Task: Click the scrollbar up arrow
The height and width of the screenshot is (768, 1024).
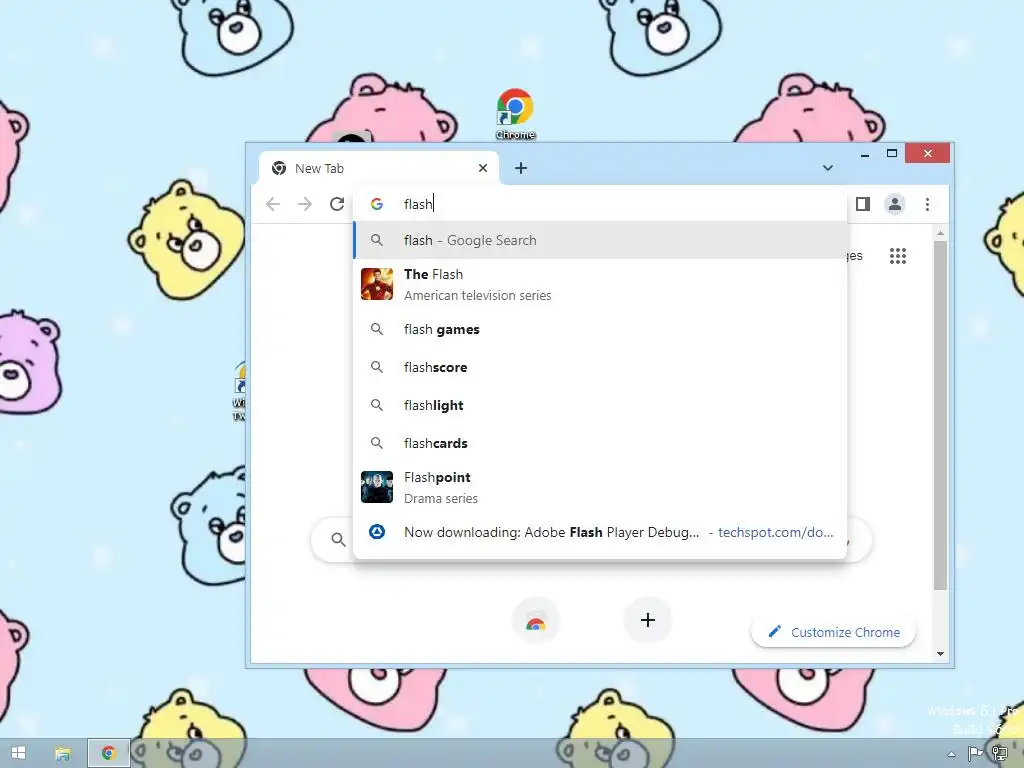Action: pos(940,233)
